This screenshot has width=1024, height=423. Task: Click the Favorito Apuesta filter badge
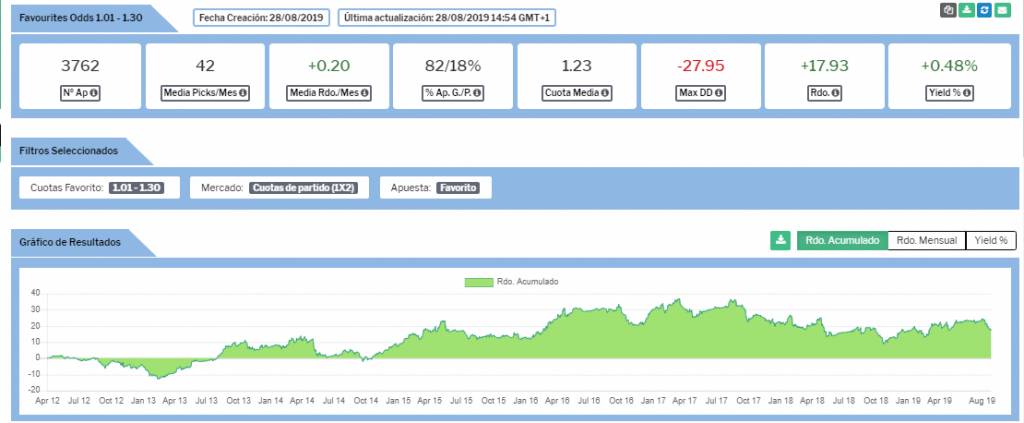tap(460, 187)
